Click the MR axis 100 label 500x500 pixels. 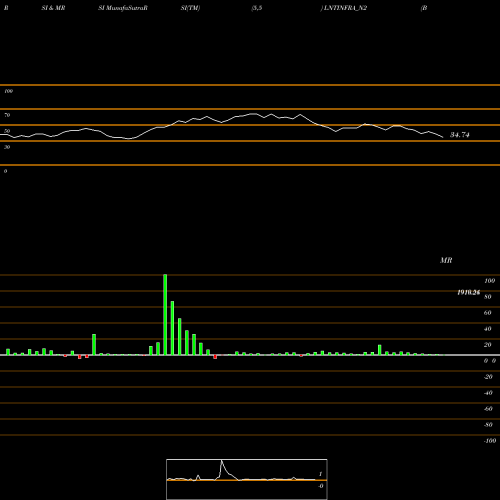pos(489,281)
